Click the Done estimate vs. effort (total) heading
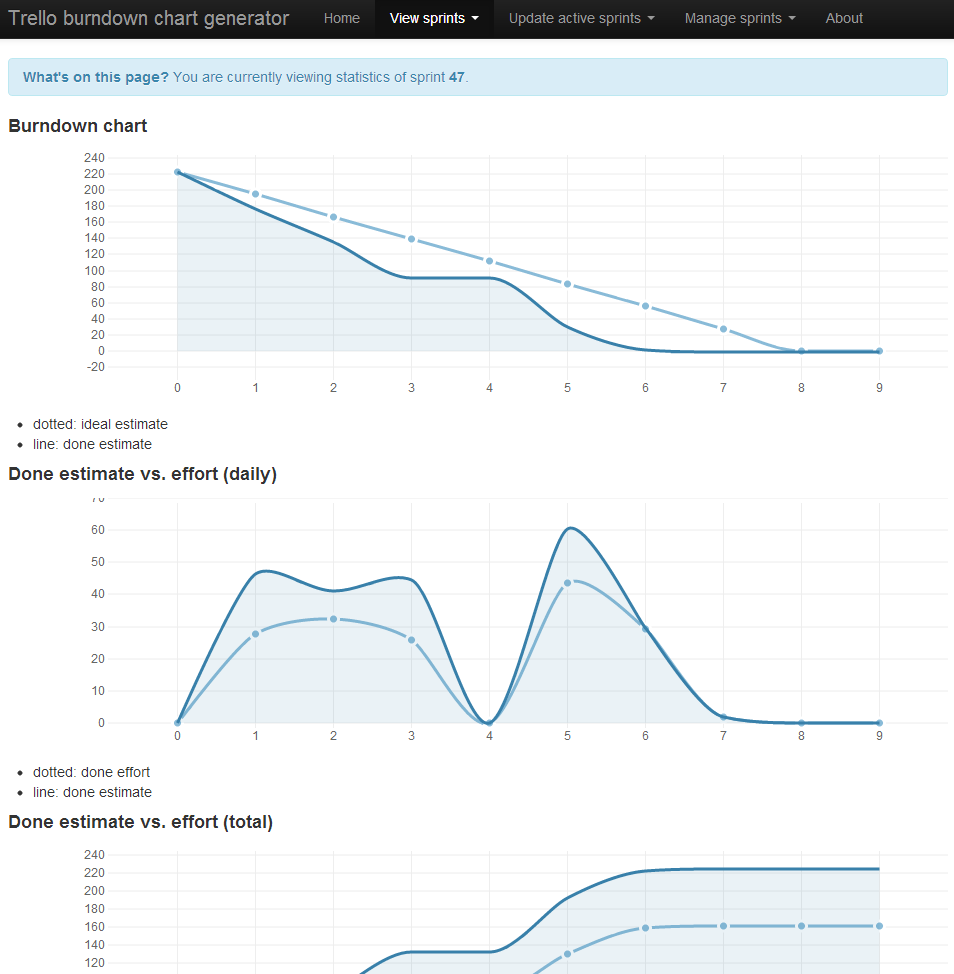This screenshot has height=974, width=954. (140, 822)
